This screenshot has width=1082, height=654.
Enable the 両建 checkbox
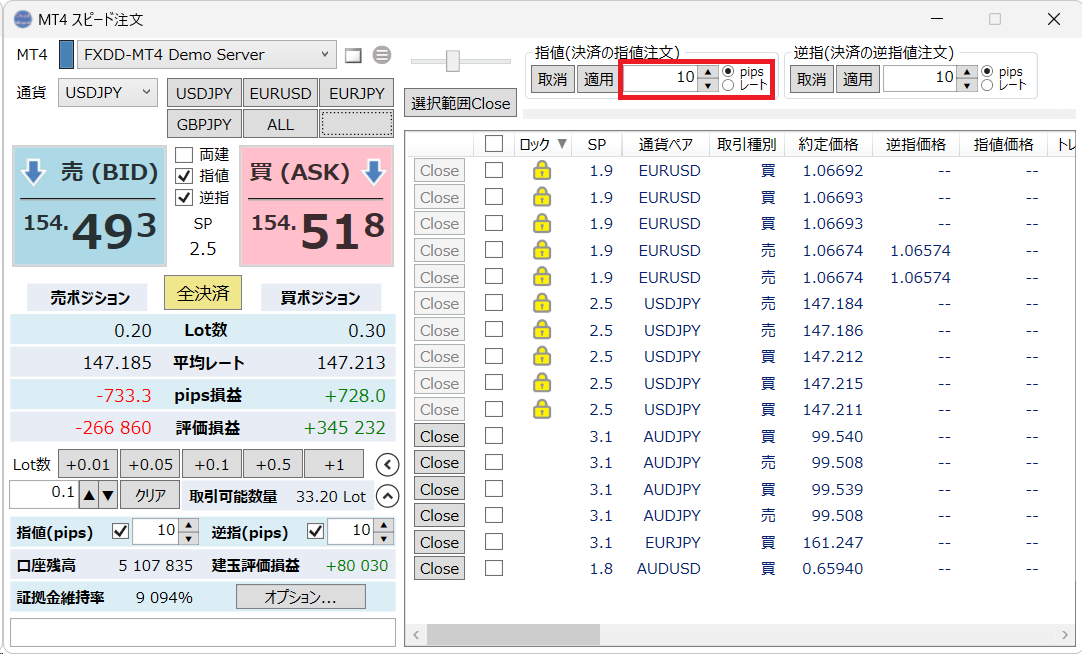click(183, 155)
